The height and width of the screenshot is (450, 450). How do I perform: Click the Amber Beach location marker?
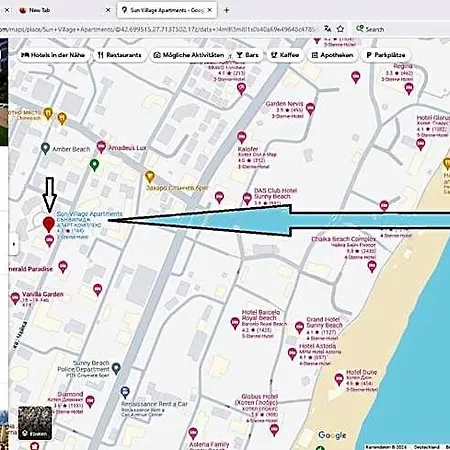click(45, 148)
